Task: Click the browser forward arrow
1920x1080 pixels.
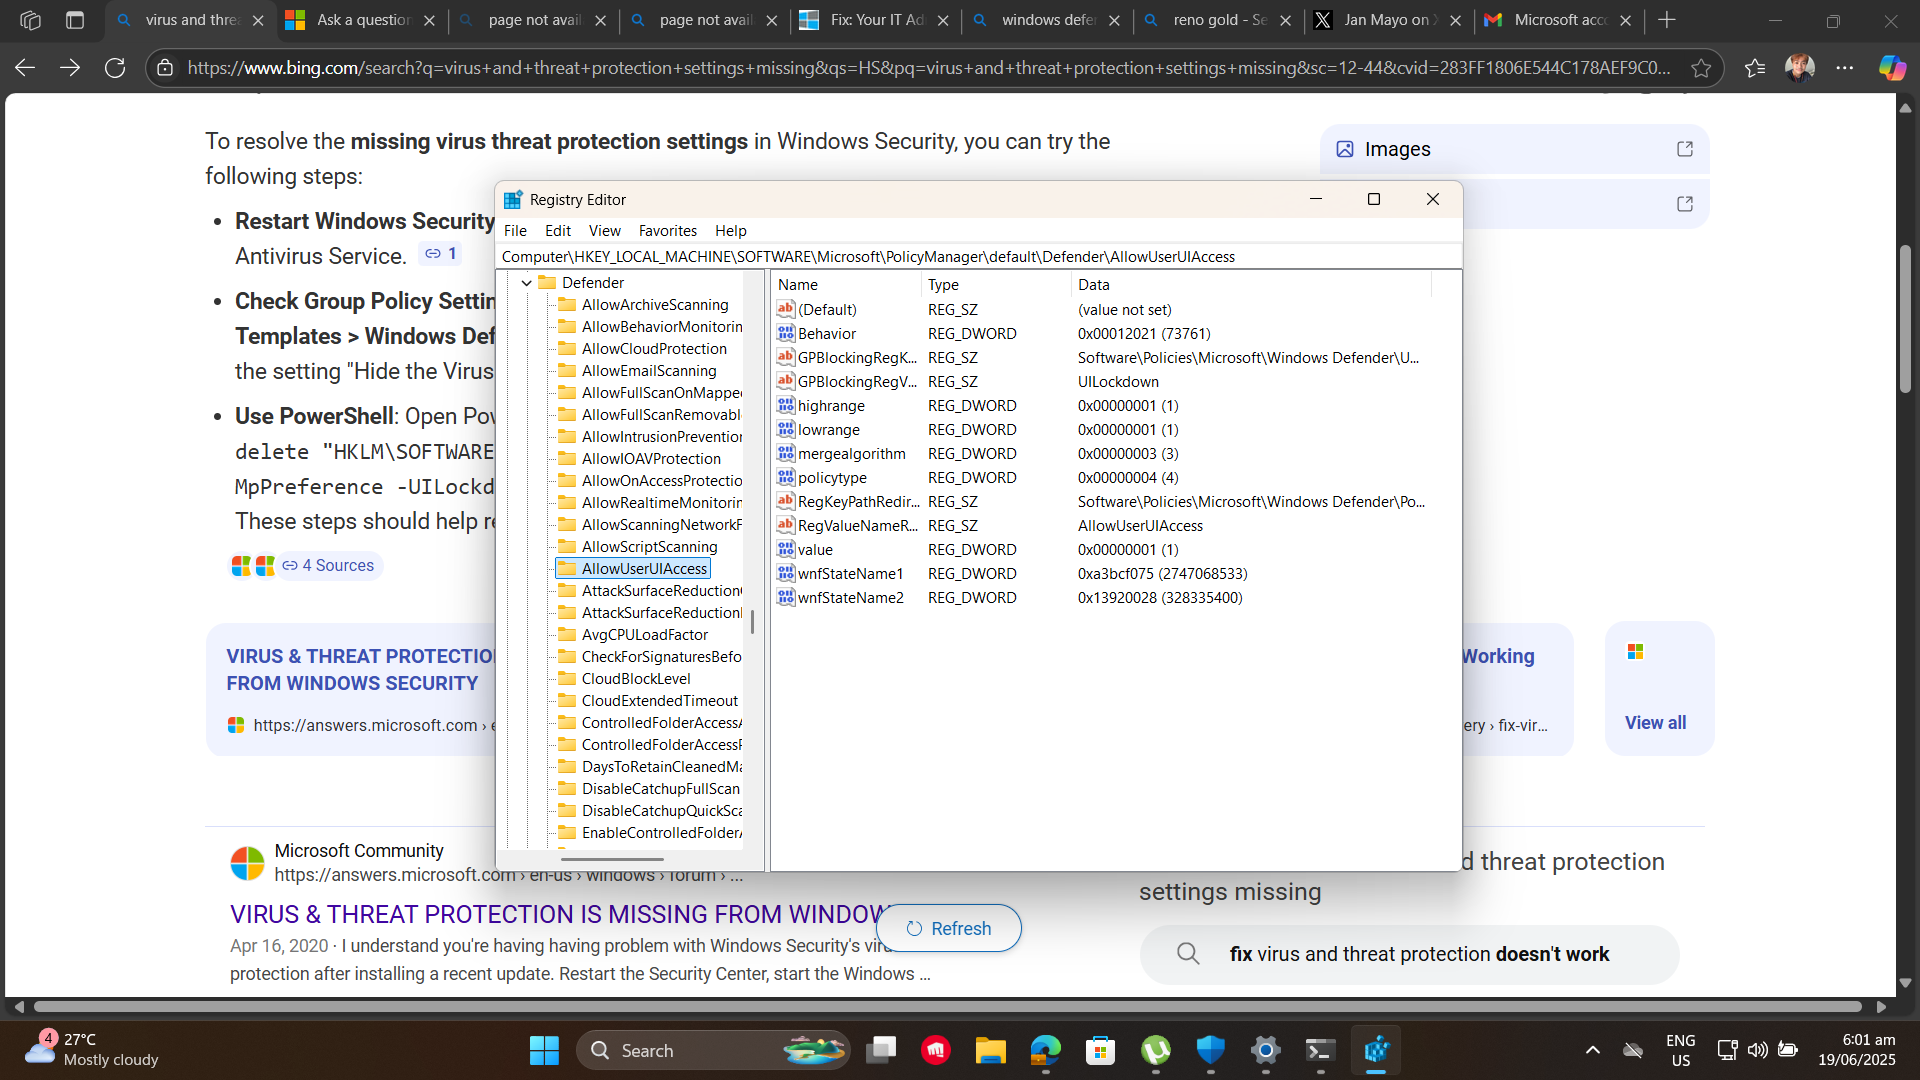Action: pyautogui.click(x=70, y=68)
